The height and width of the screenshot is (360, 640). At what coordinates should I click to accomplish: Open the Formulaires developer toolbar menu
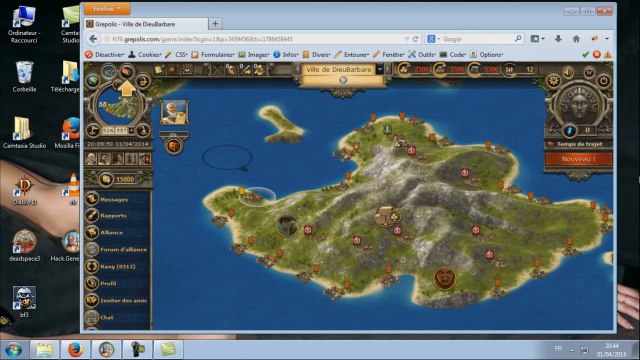(213, 54)
